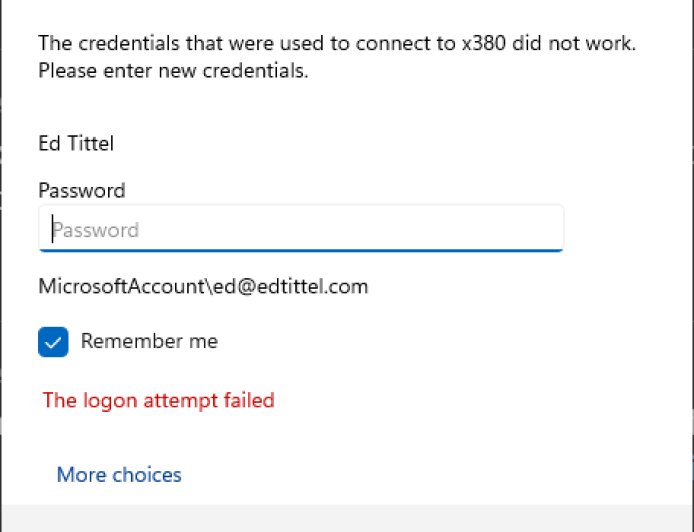Click the white checkmark icon beside Remember me
The height and width of the screenshot is (532, 694).
[53, 342]
